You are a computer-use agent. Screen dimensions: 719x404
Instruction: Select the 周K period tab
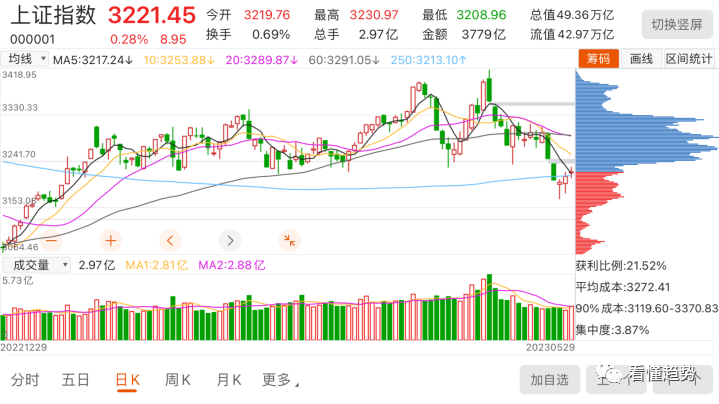178,379
